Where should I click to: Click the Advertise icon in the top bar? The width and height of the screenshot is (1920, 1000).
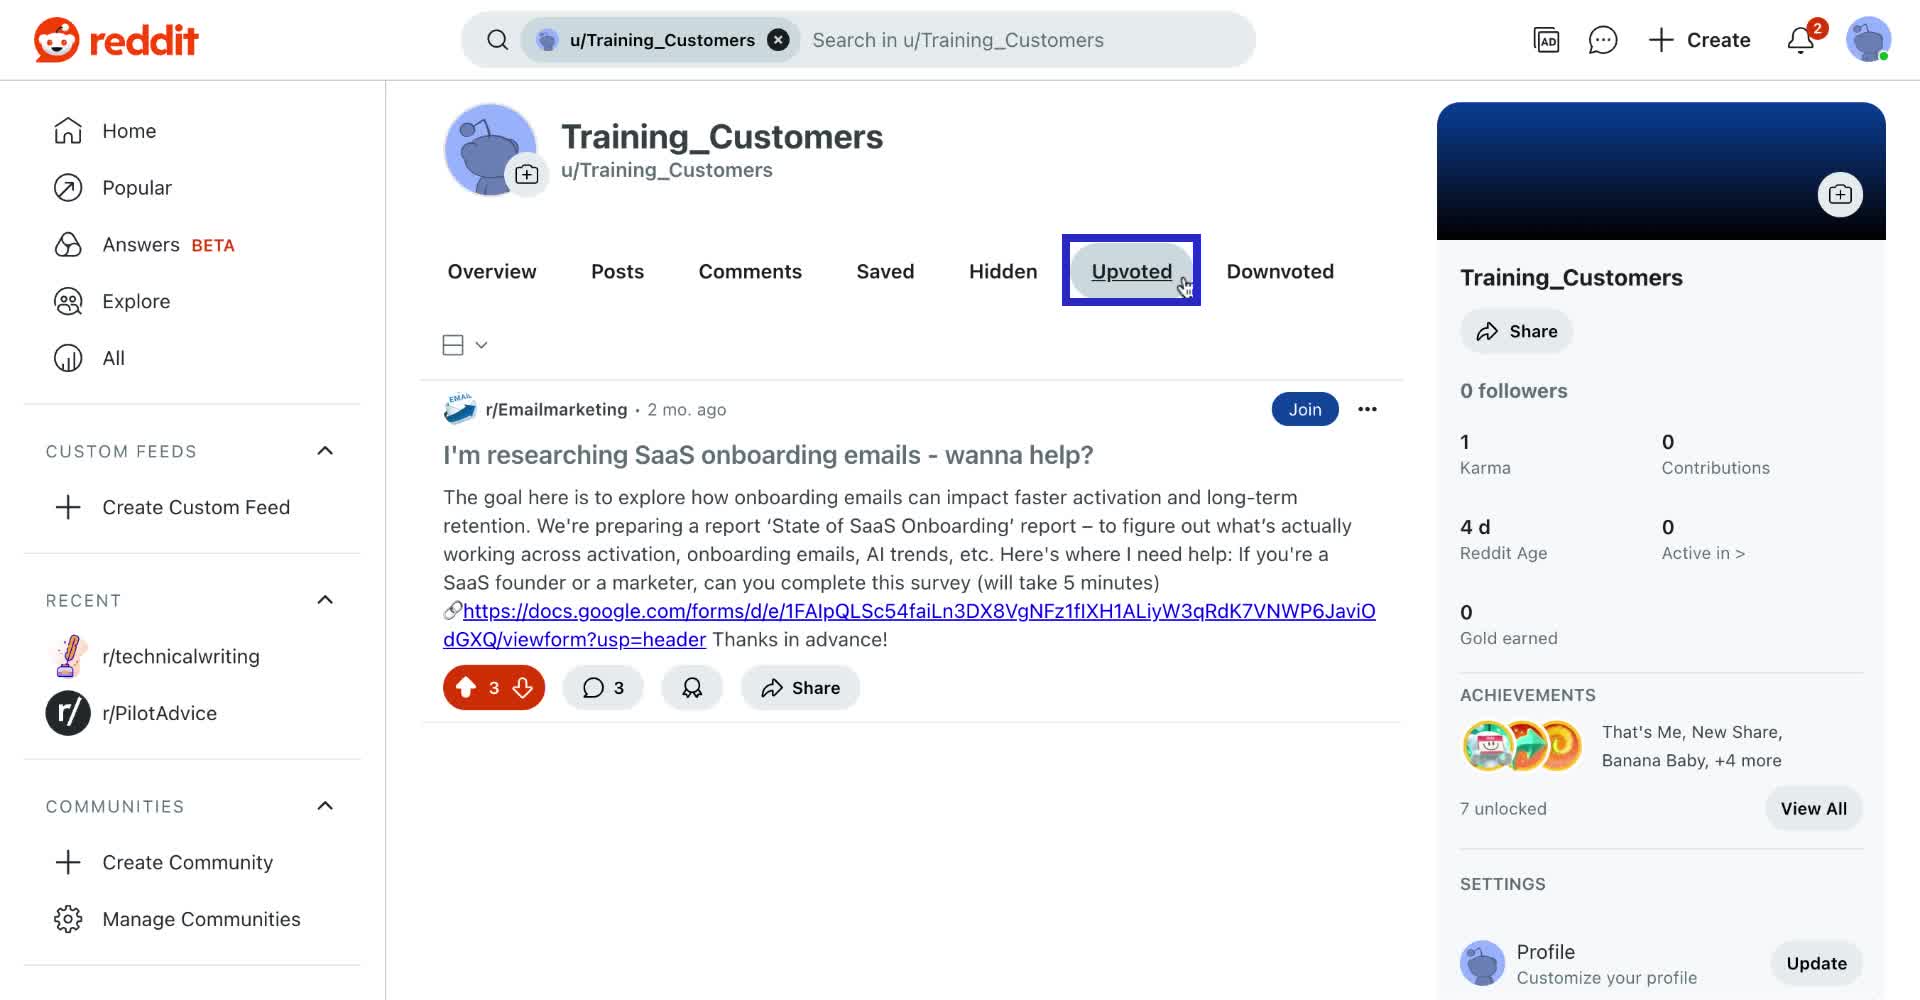[1546, 40]
